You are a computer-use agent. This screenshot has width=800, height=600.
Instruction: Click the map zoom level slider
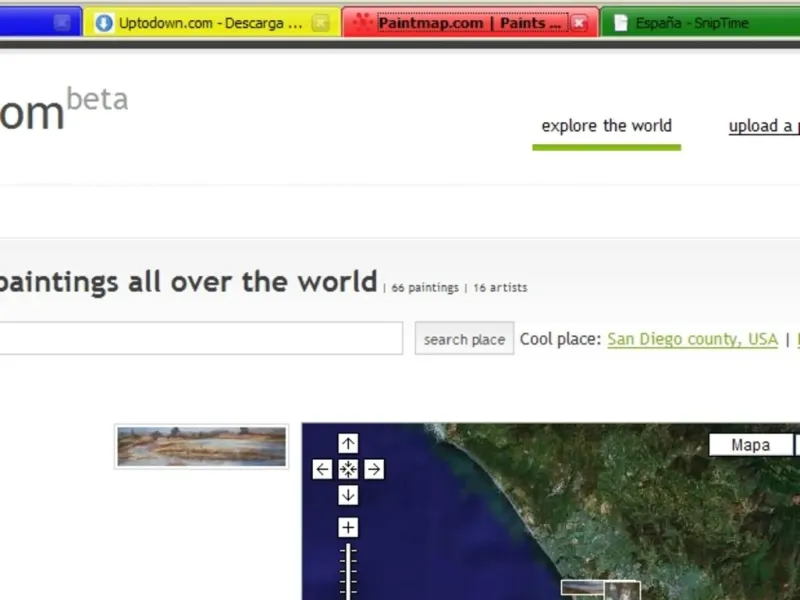[348, 571]
